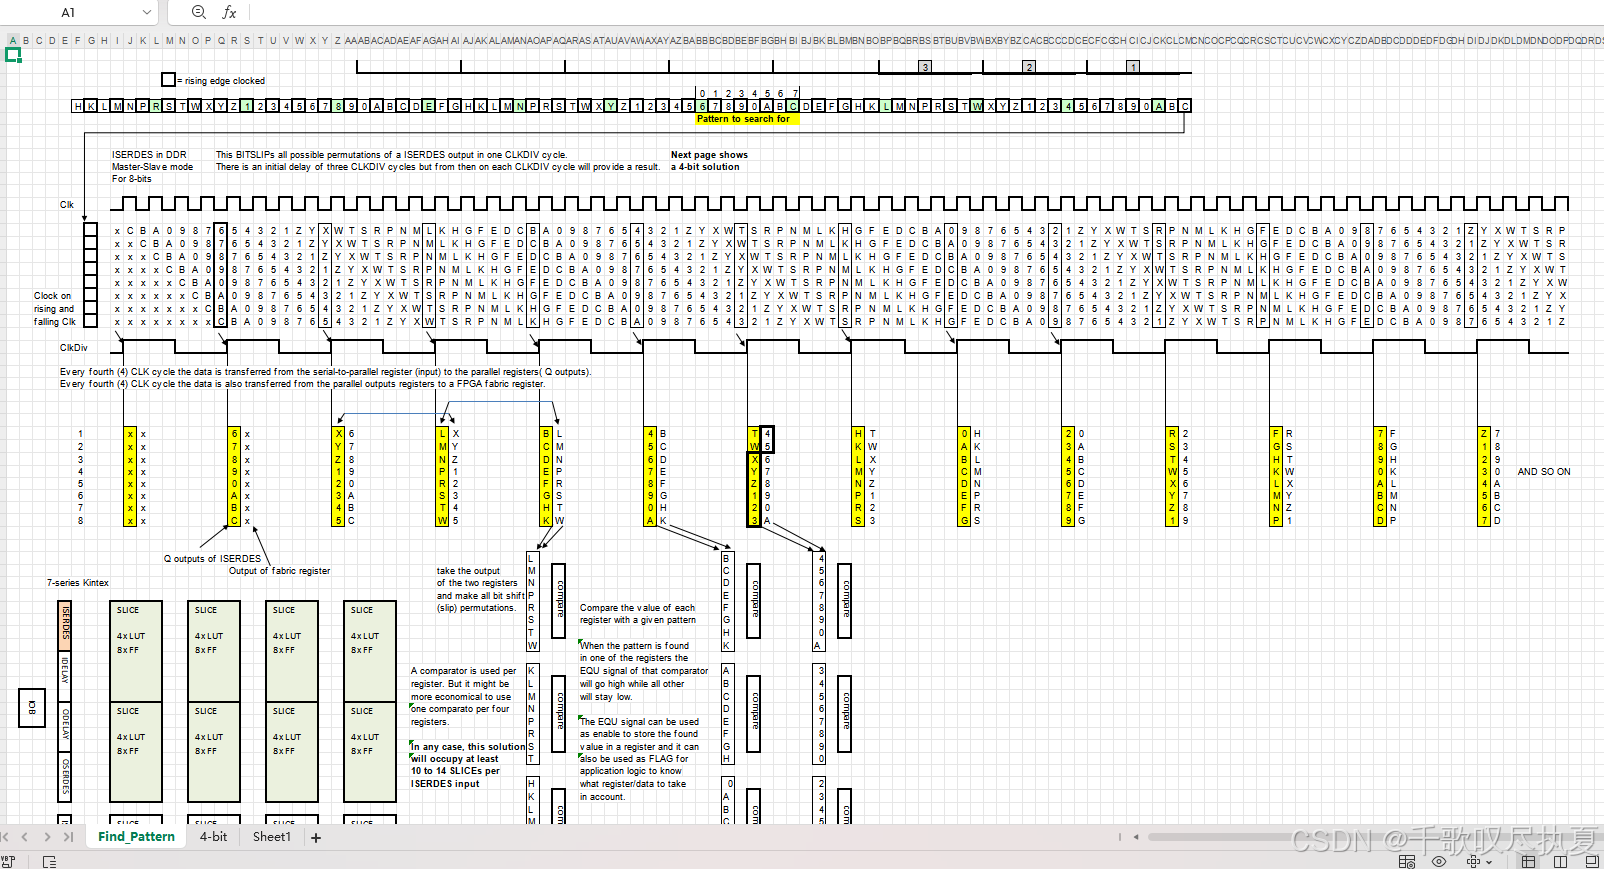Image resolution: width=1604 pixels, height=869 pixels.
Task: Switch to page break preview icon
Action: [x=1561, y=861]
